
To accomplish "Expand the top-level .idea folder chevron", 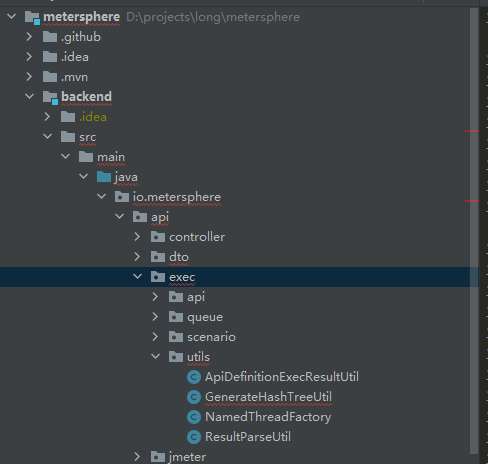I will (29, 56).
